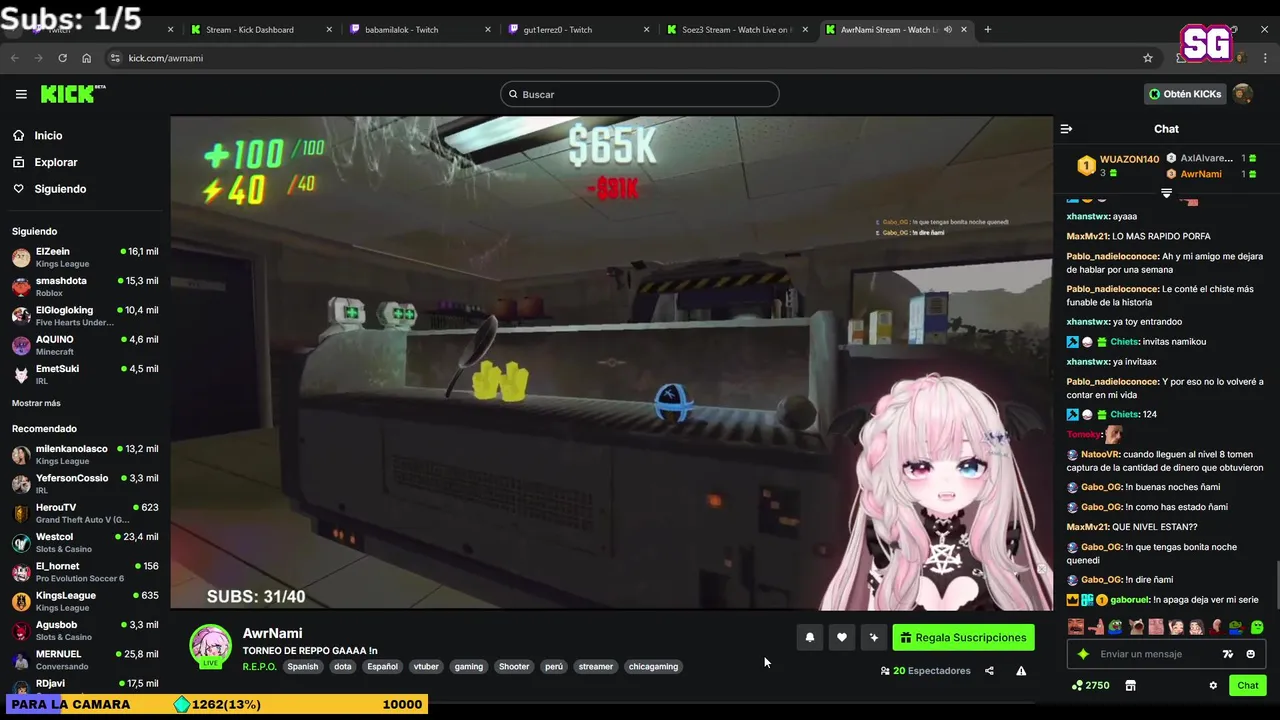This screenshot has height=720, width=1280.
Task: Go to Inicio in the sidebar
Action: tap(48, 135)
